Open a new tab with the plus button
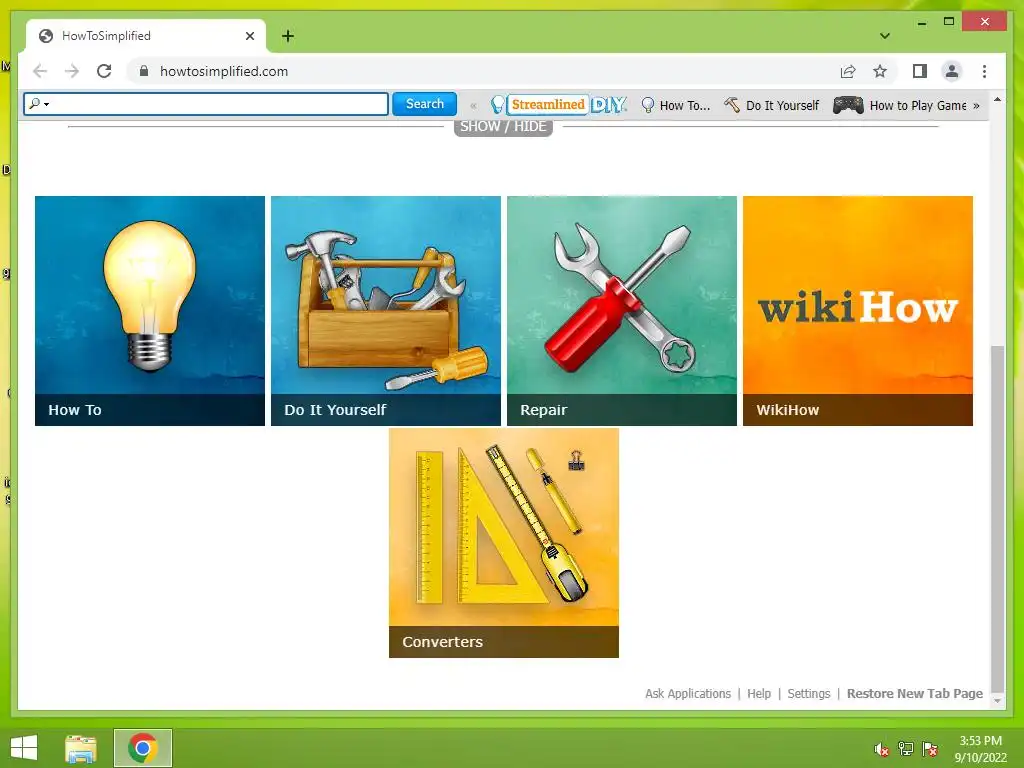This screenshot has height=768, width=1024. point(288,36)
